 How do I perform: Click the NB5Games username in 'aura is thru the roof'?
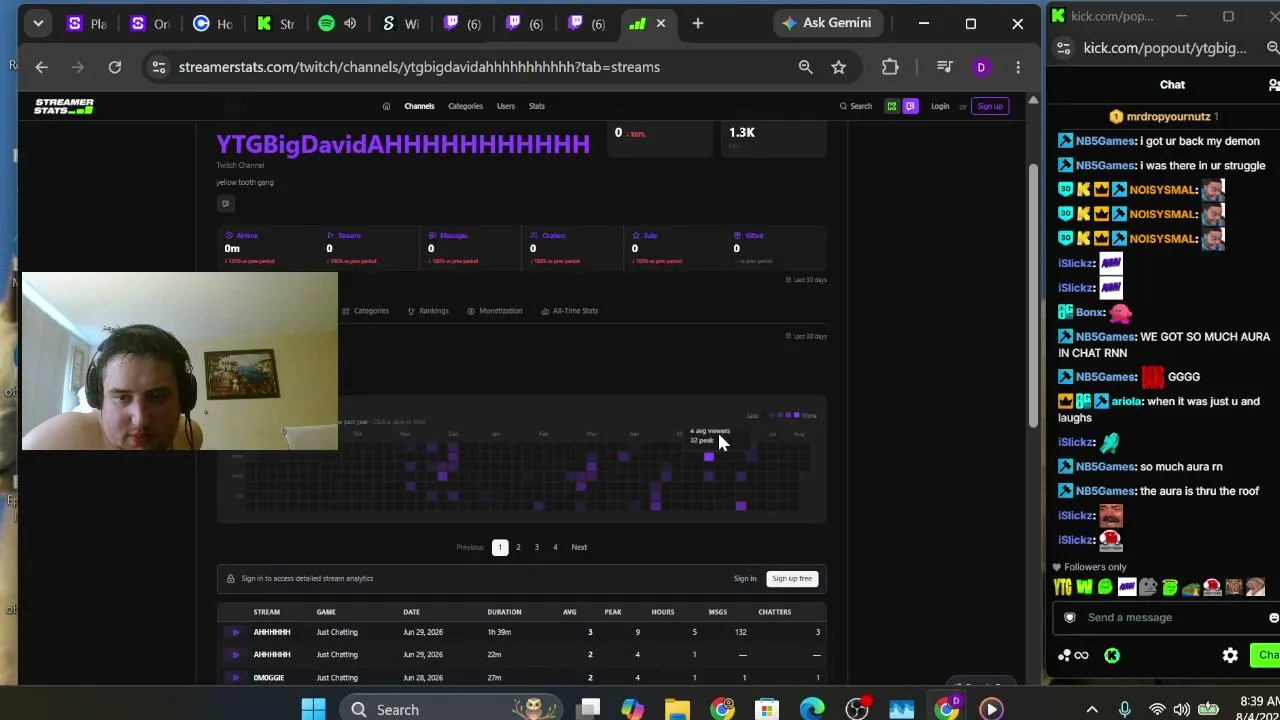point(1105,491)
